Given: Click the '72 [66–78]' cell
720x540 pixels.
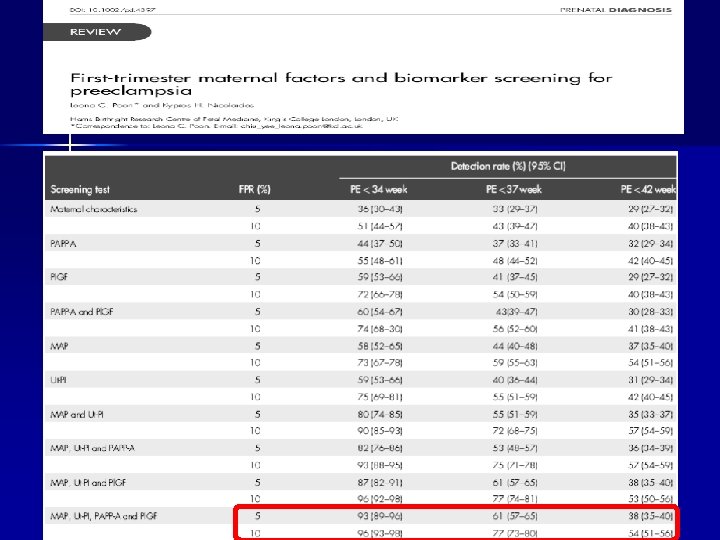Looking at the screenshot, I should 380,294.
